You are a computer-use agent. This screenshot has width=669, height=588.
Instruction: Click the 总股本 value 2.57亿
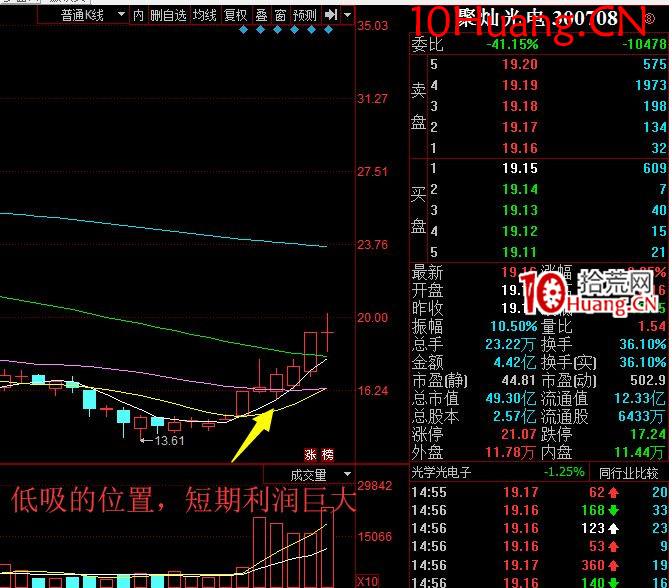tap(515, 416)
